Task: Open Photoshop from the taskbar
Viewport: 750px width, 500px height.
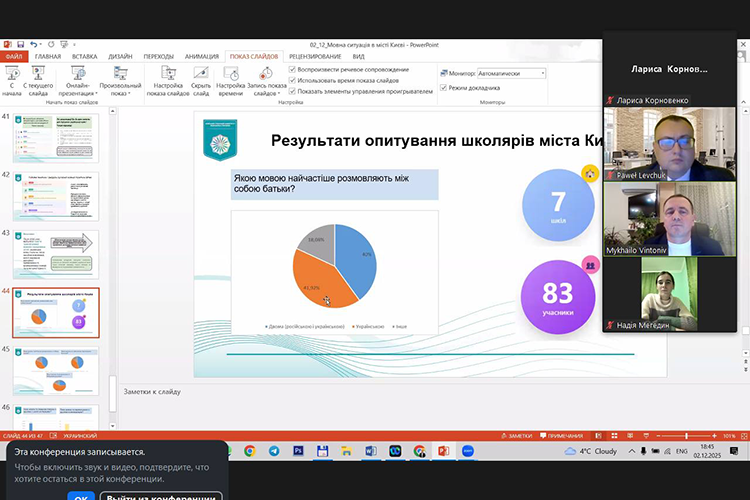Action: pyautogui.click(x=298, y=451)
